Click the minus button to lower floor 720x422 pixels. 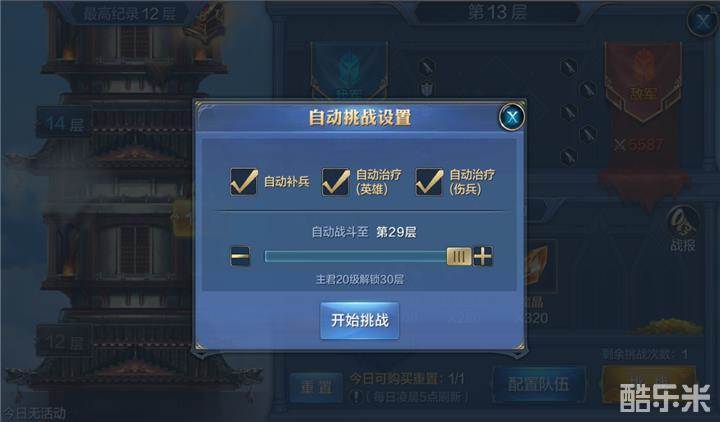click(240, 256)
